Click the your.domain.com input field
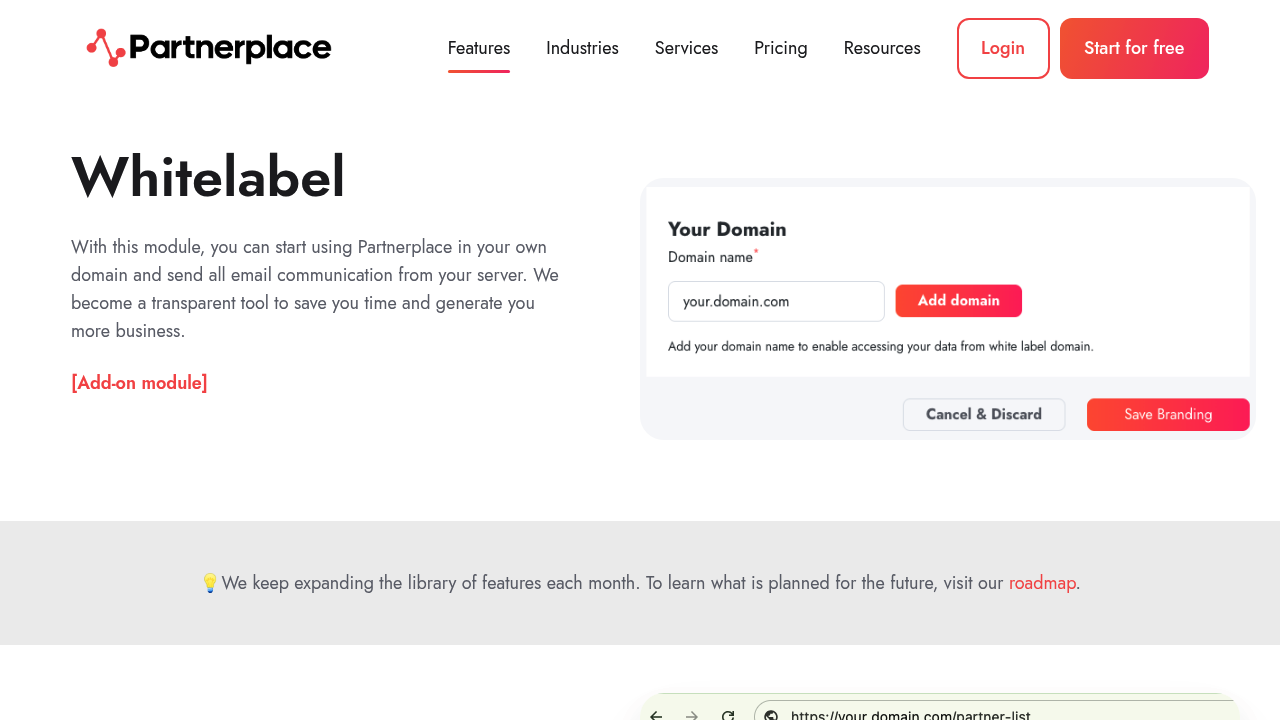The height and width of the screenshot is (720, 1280). coord(776,301)
